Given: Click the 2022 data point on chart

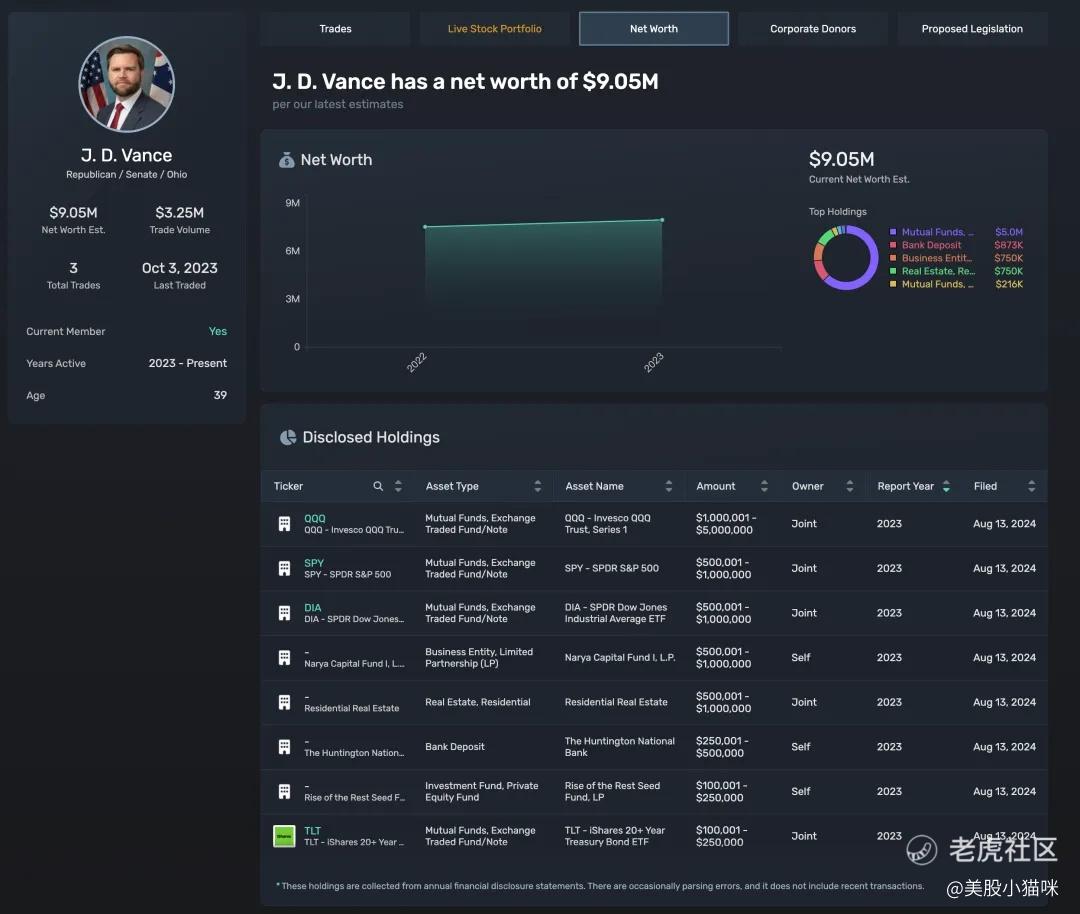Looking at the screenshot, I should tap(425, 226).
